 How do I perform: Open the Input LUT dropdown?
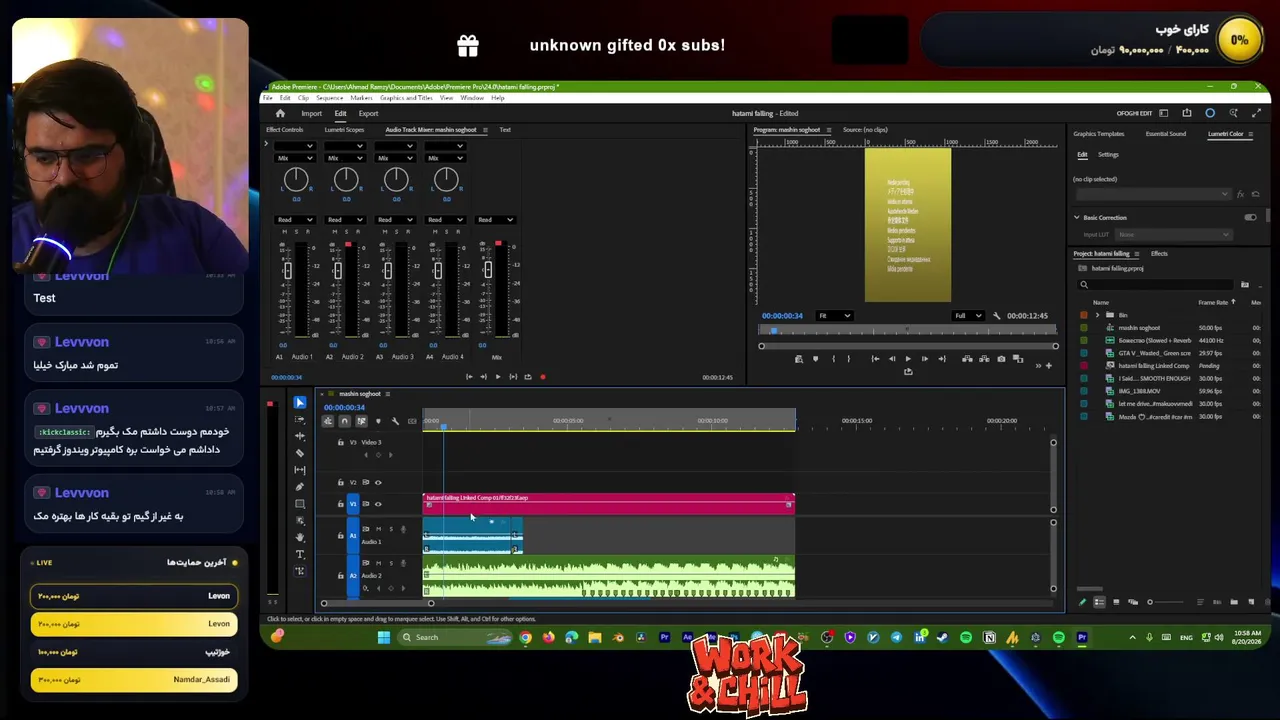click(1174, 235)
